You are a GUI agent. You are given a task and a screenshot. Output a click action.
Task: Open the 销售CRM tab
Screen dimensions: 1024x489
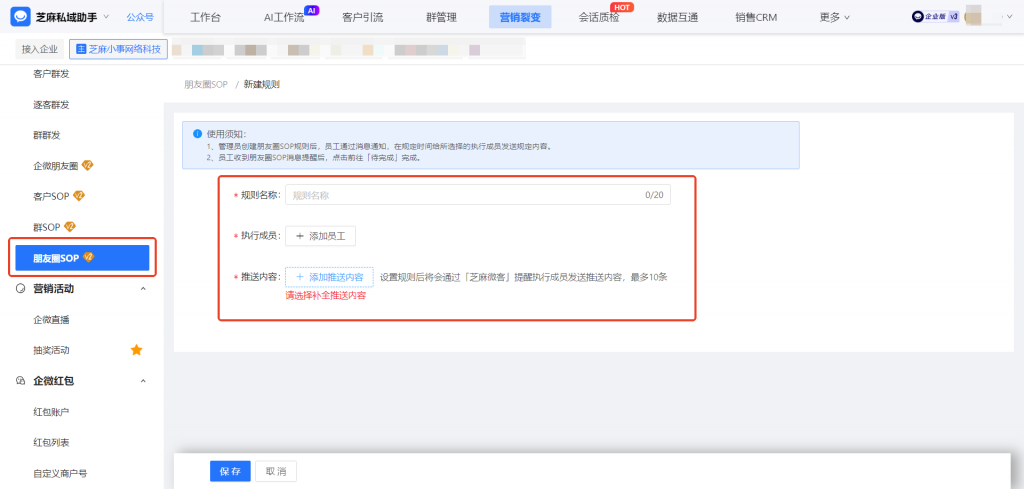(x=756, y=18)
